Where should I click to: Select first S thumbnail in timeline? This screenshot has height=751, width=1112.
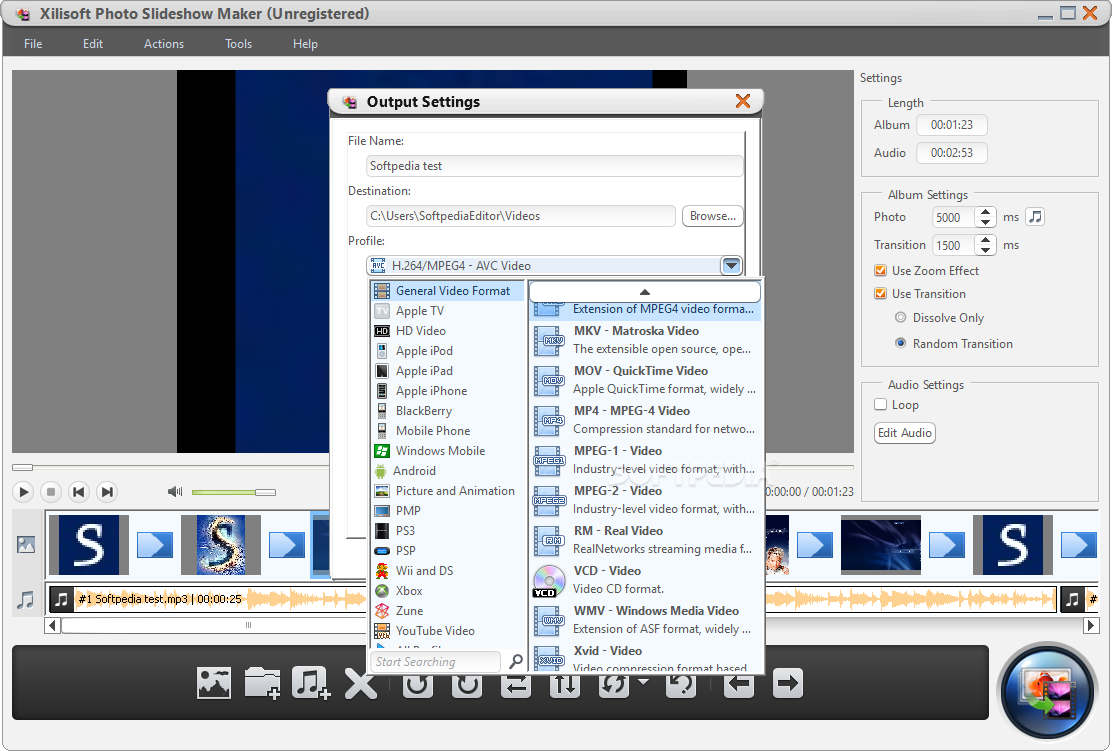[89, 545]
